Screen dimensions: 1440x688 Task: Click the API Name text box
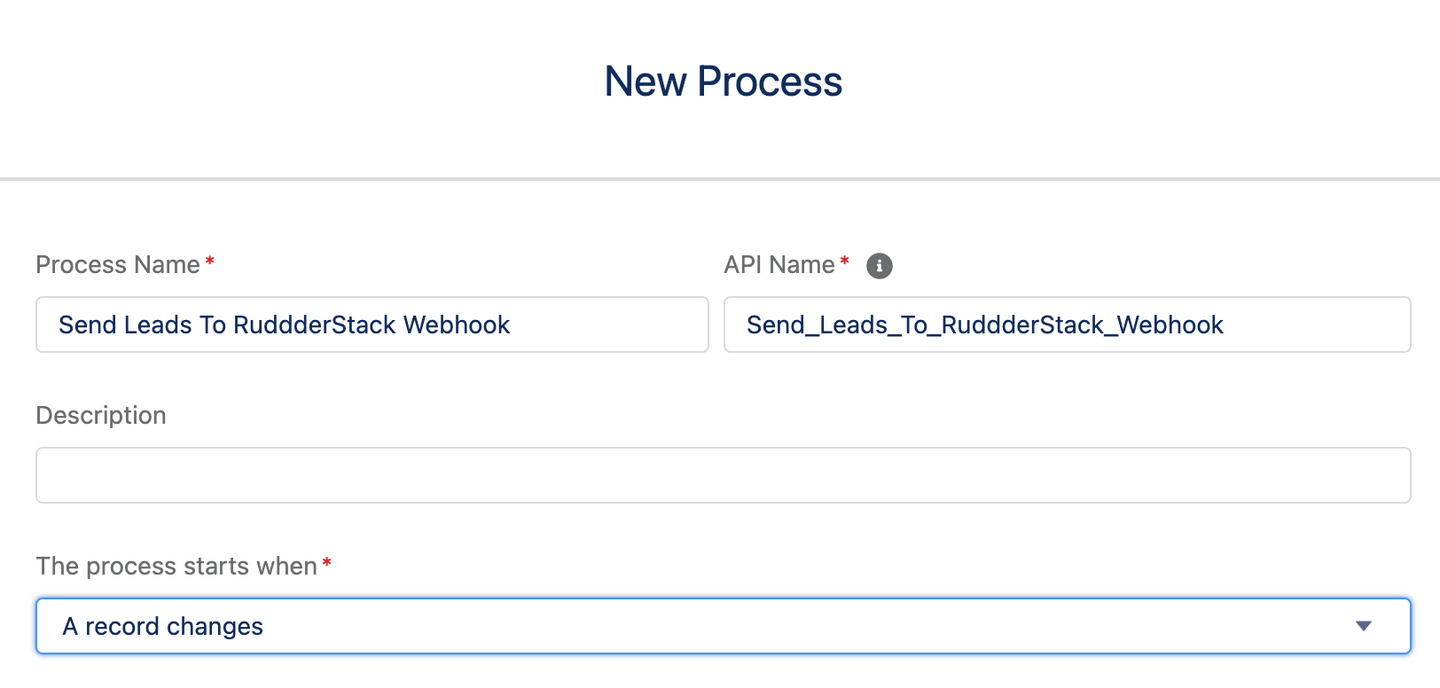click(x=1066, y=324)
